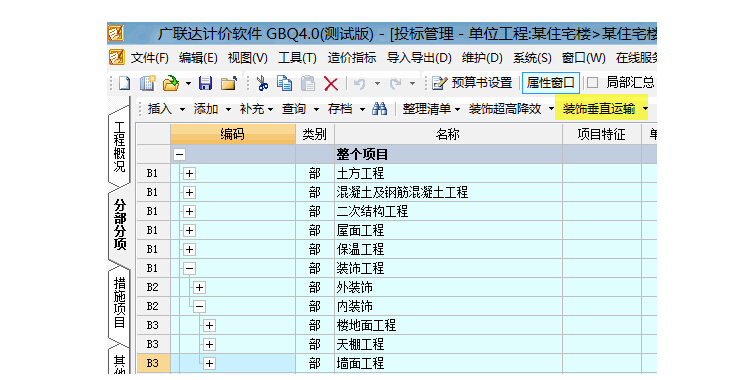
Task: Click the binoculars Find icon
Action: pos(380,109)
